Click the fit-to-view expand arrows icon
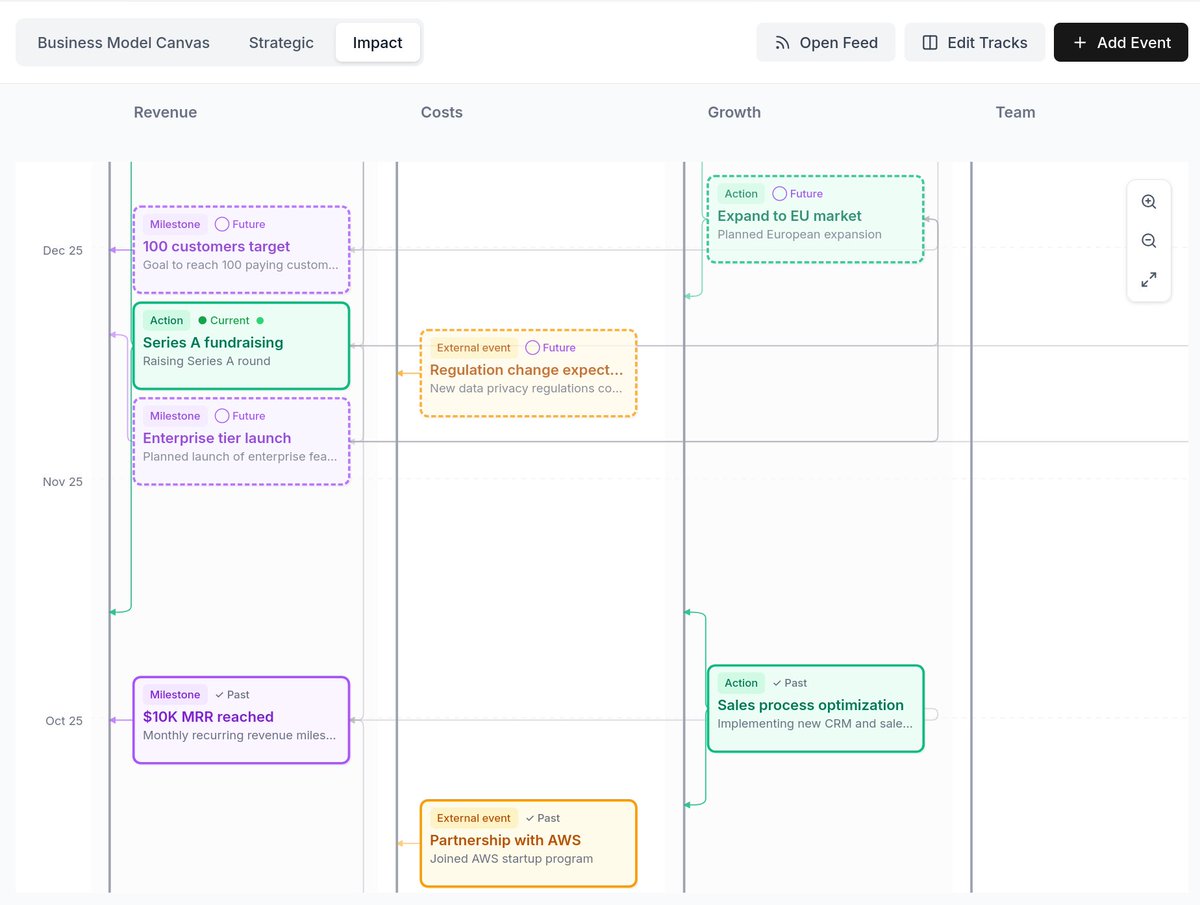Viewport: 1200px width, 905px height. (x=1149, y=280)
